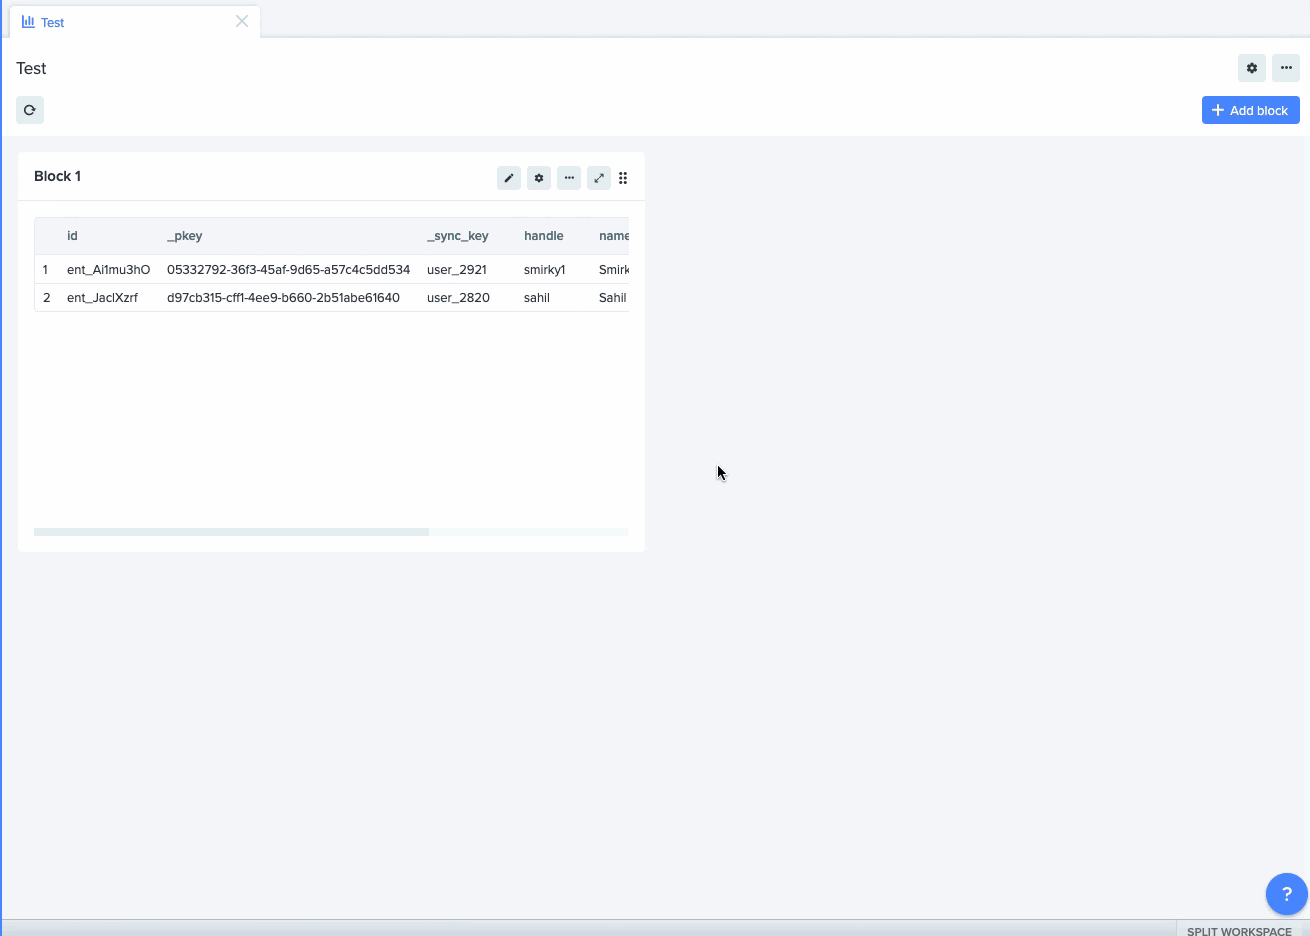The width and height of the screenshot is (1310, 936).
Task: Open Block 1 settings gear icon
Action: (x=539, y=178)
